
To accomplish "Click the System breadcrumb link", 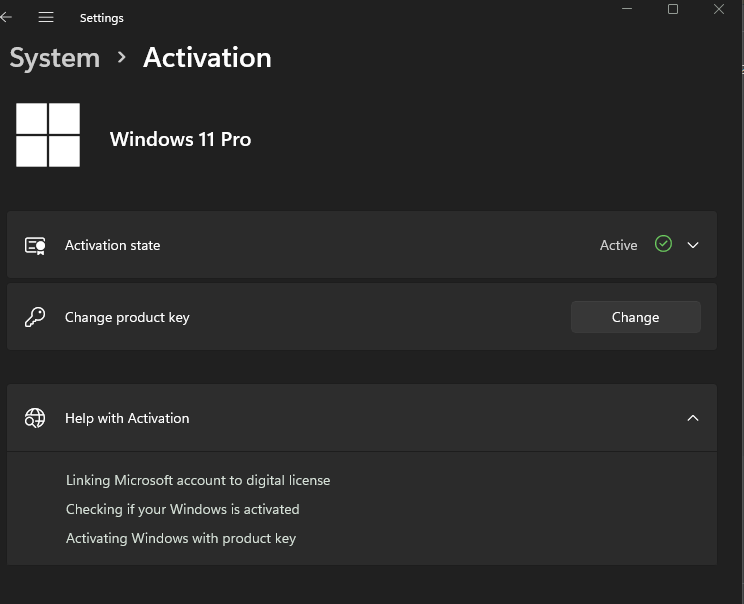I will (x=55, y=58).
